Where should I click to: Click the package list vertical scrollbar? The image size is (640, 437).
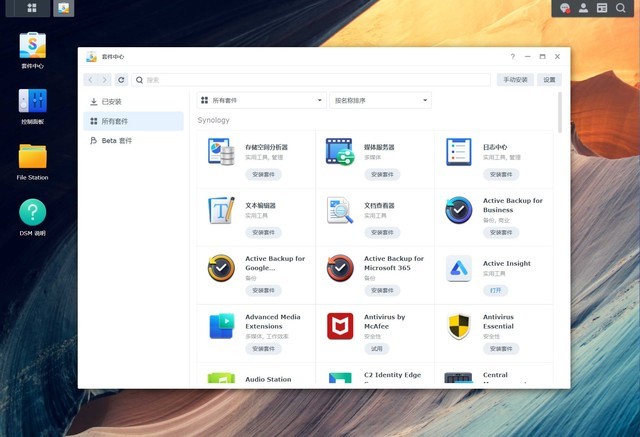(x=560, y=113)
